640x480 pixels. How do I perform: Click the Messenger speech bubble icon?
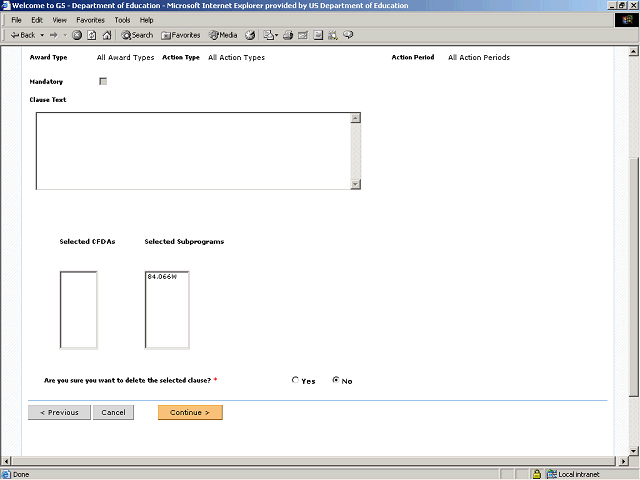point(348,35)
